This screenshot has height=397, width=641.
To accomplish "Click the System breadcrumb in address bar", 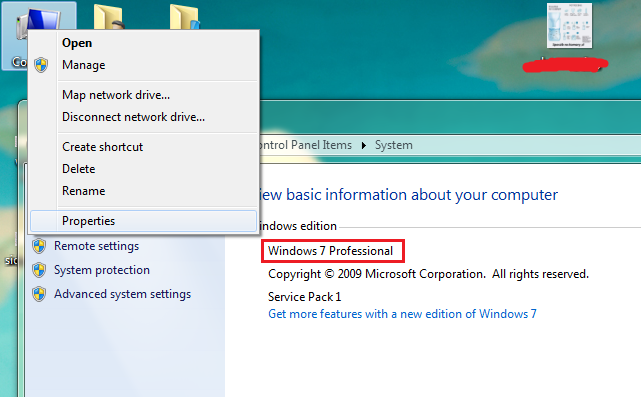I will (x=394, y=145).
